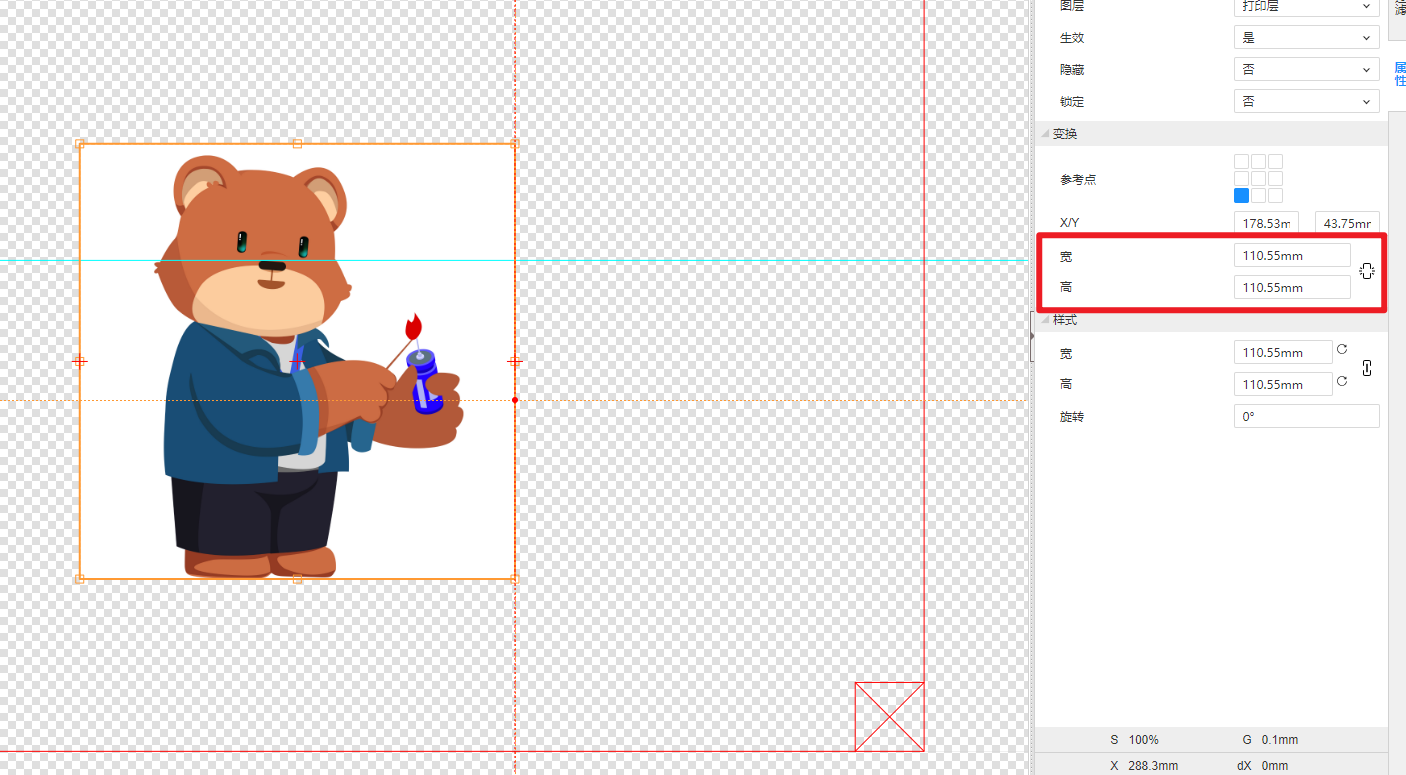Screen dimensions: 1406x775
Task: Select the bottom-left reference point
Action: (1241, 195)
